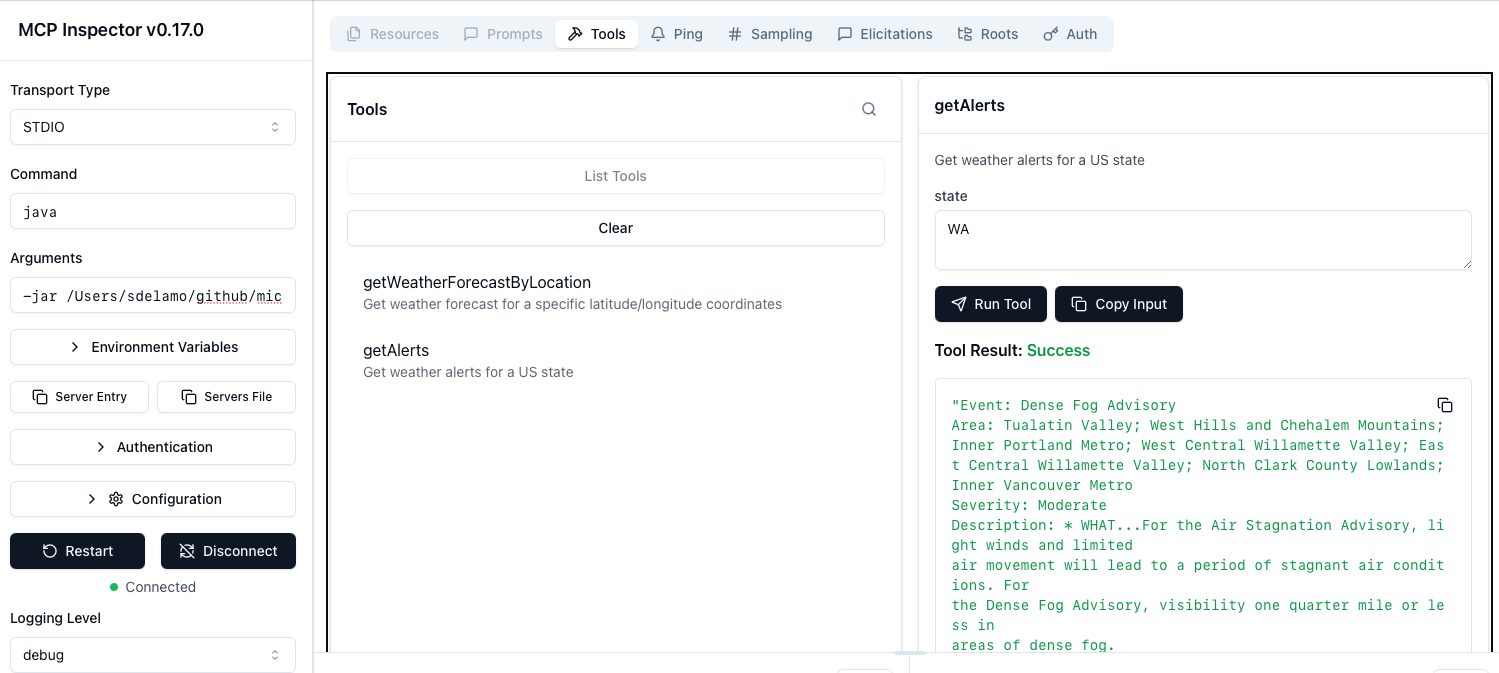Disconnect from the MCP server
Viewport: 1499px width, 673px height.
(x=228, y=551)
